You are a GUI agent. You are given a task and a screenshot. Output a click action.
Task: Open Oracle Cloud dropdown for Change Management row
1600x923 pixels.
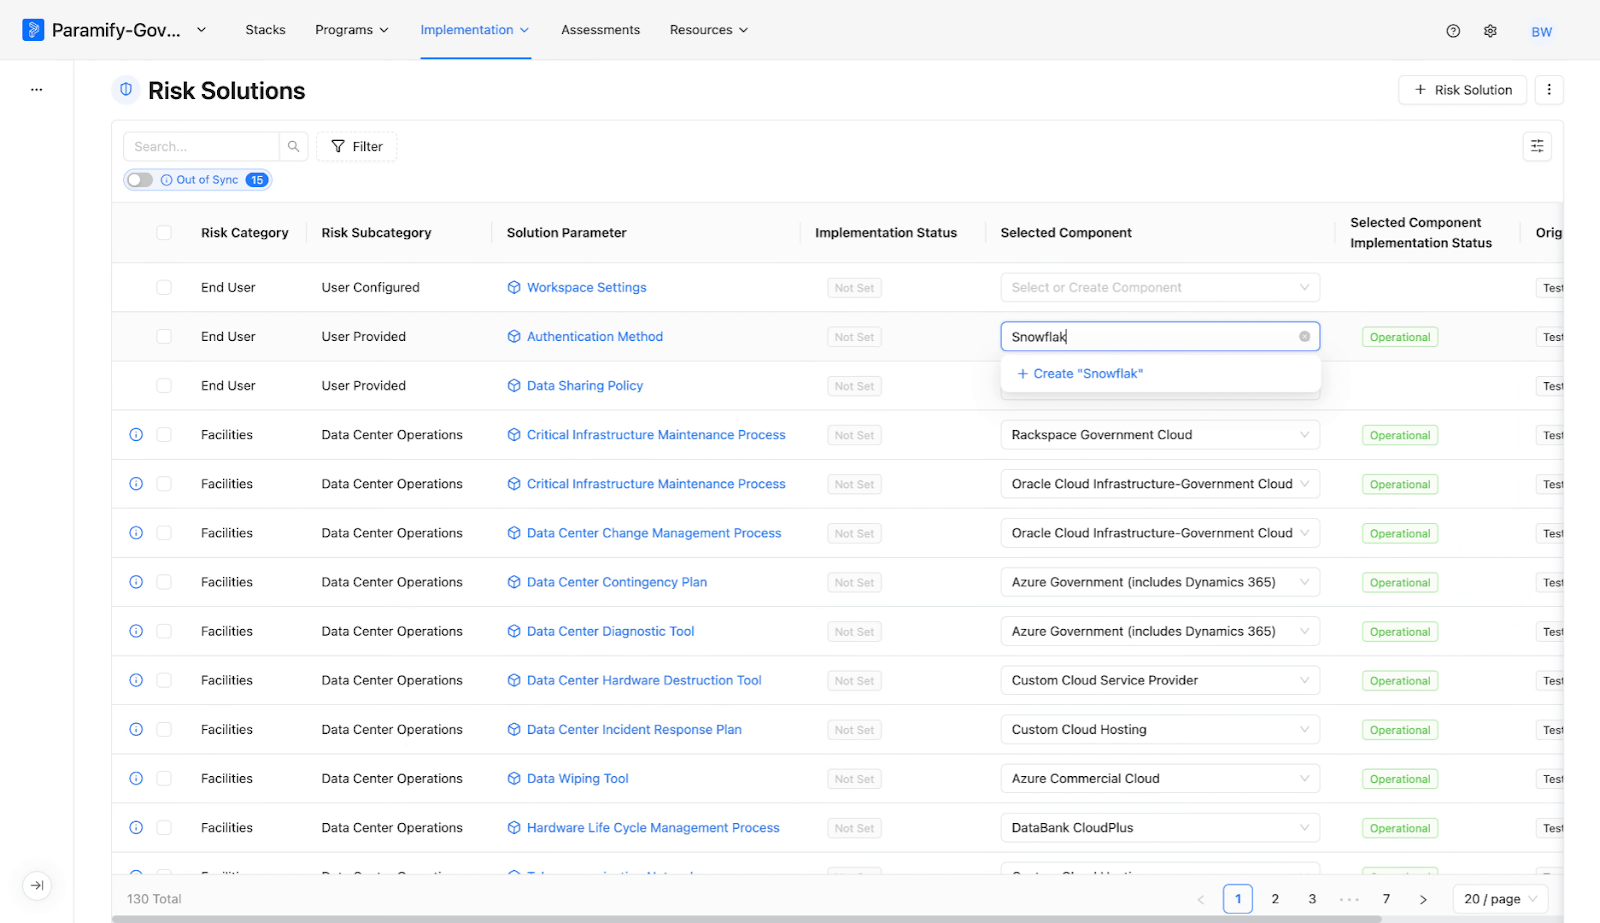pyautogui.click(x=1160, y=533)
